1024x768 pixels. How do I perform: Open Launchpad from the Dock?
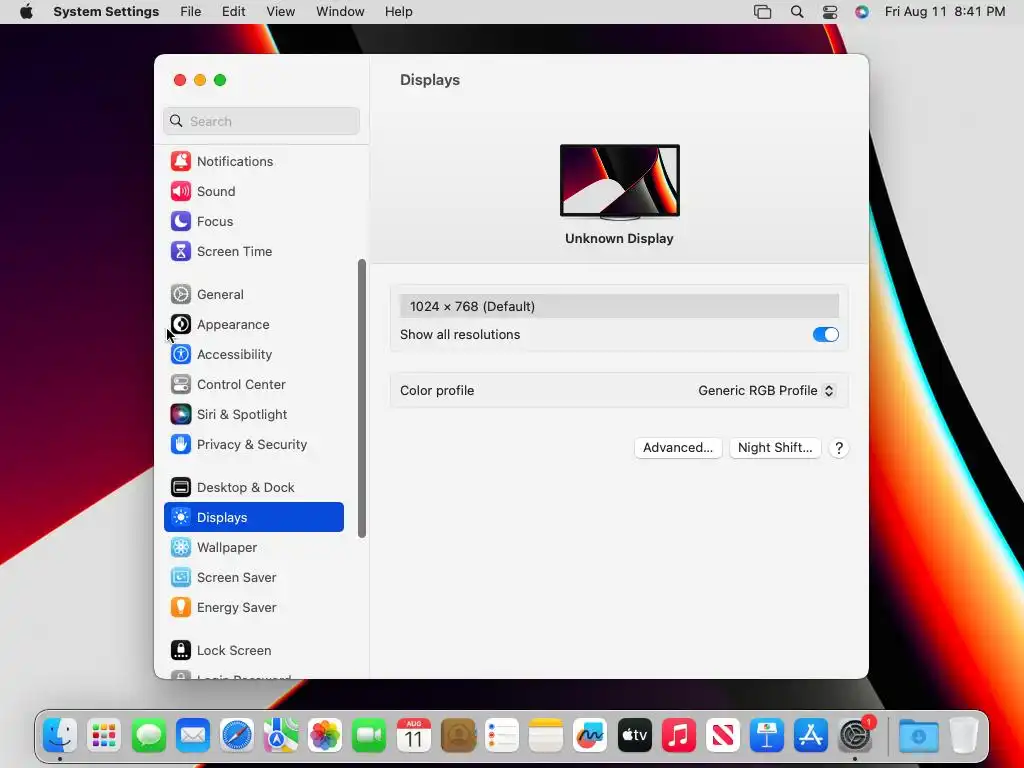coord(104,736)
